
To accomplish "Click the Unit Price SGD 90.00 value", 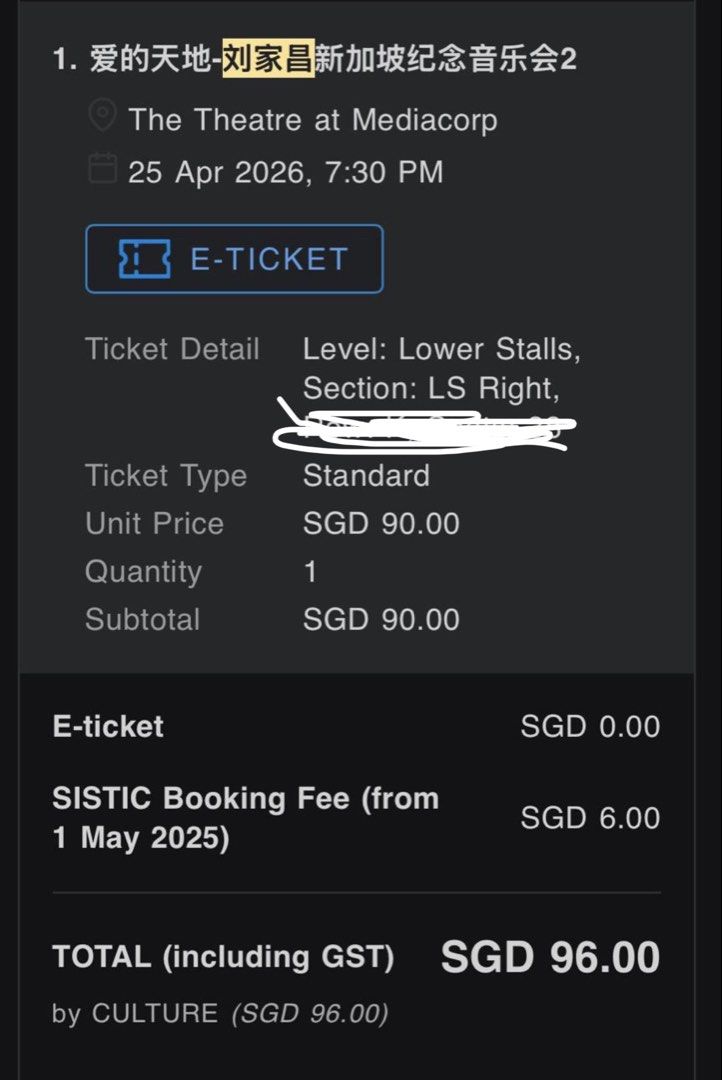I will click(380, 523).
